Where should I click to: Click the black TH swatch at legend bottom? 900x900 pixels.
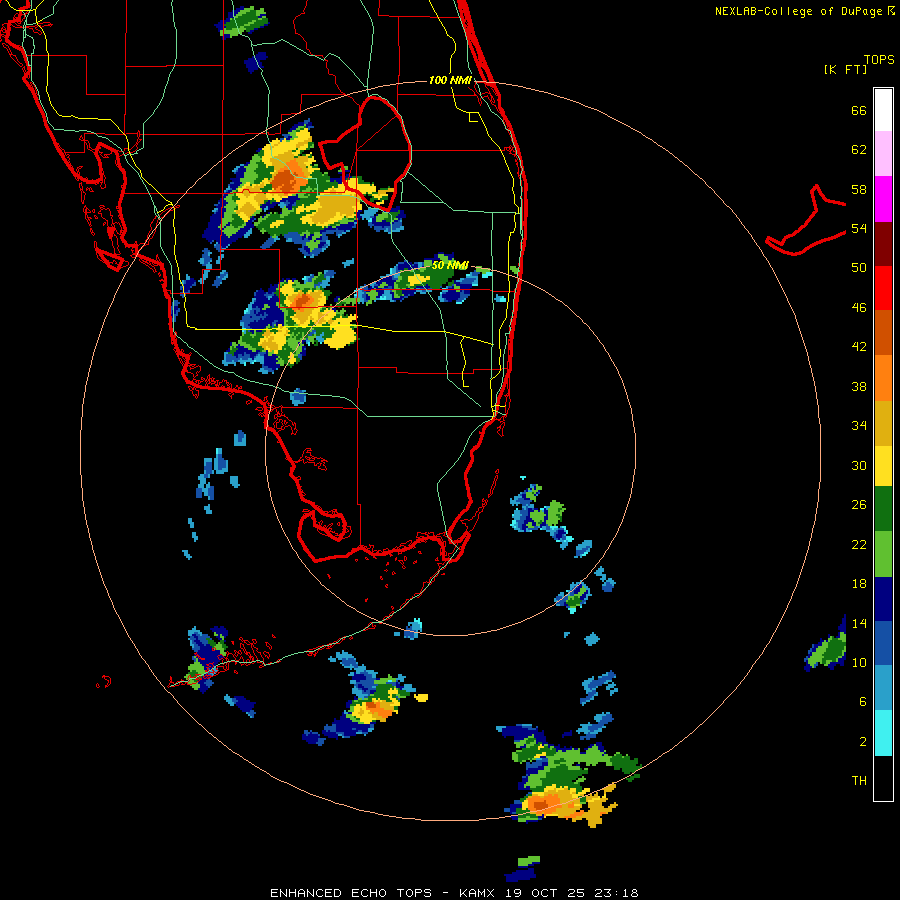point(883,778)
